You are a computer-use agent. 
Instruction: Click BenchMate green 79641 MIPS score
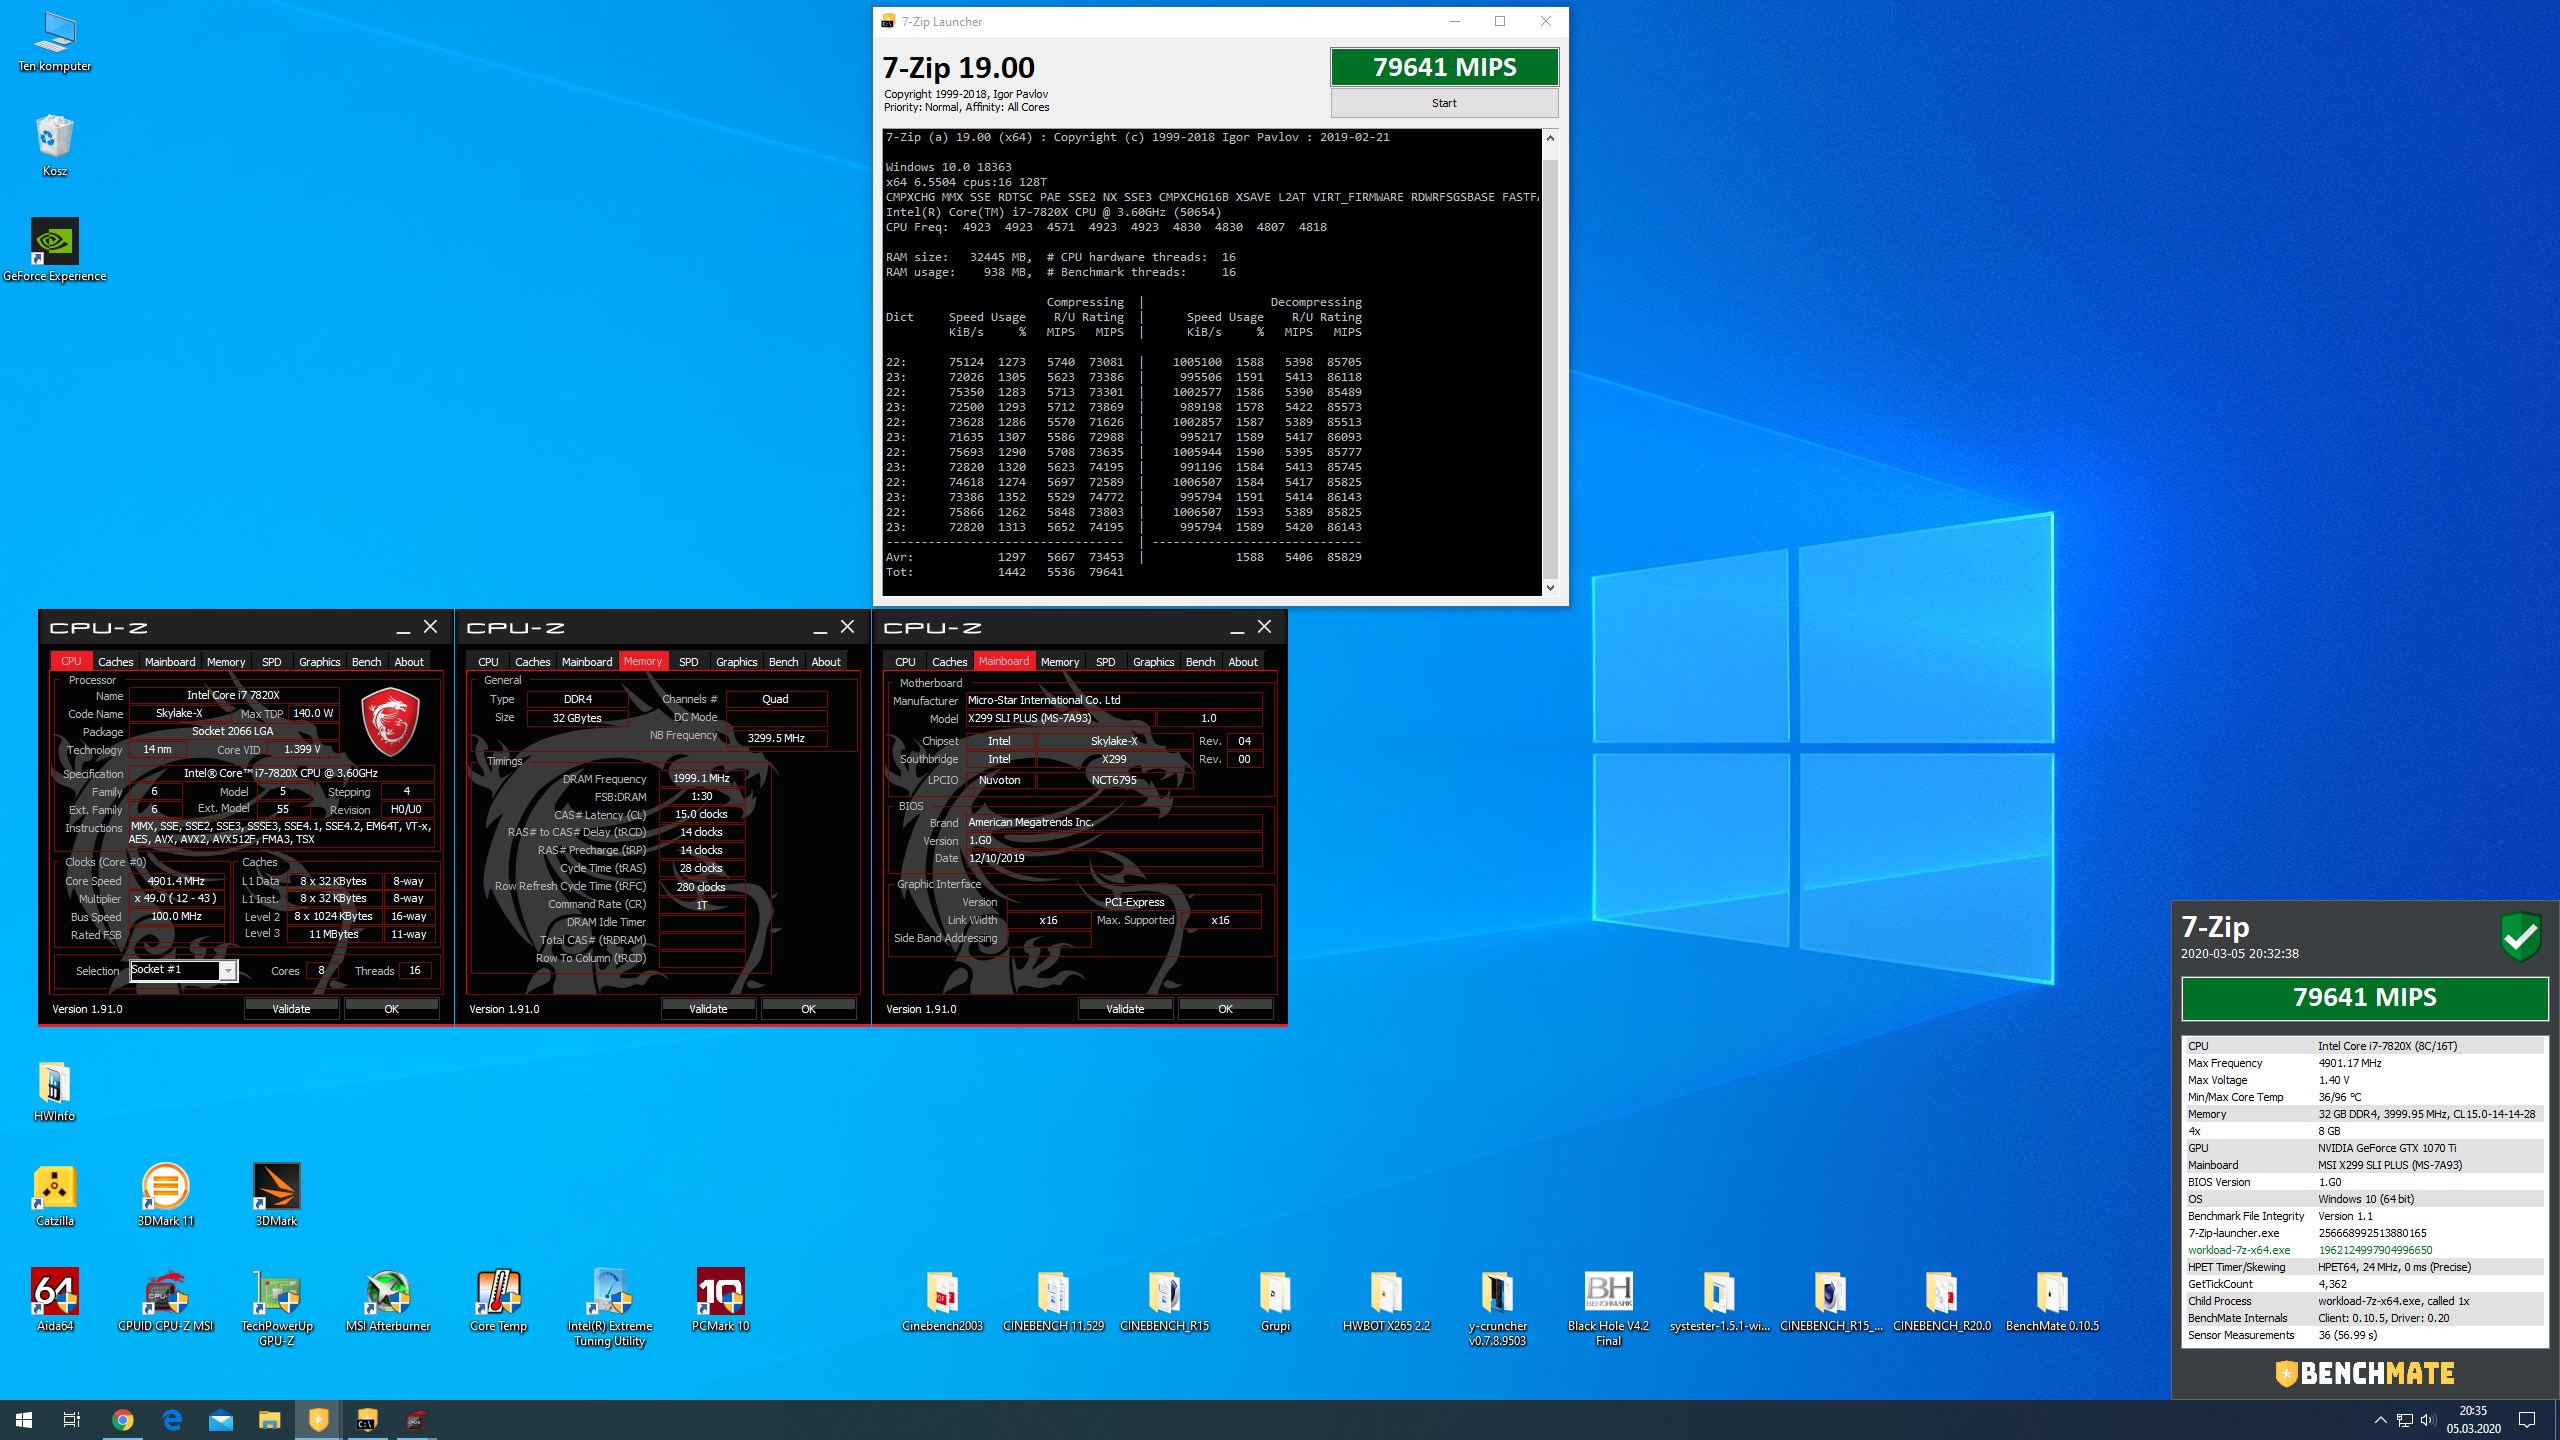[x=2364, y=998]
